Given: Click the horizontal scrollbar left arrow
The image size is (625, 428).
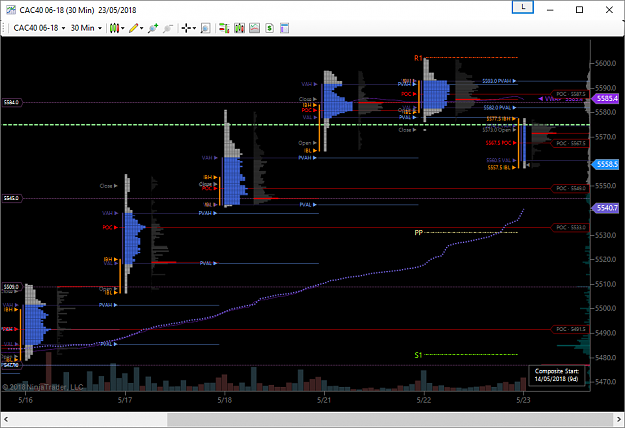Looking at the screenshot, I should tap(6, 419).
